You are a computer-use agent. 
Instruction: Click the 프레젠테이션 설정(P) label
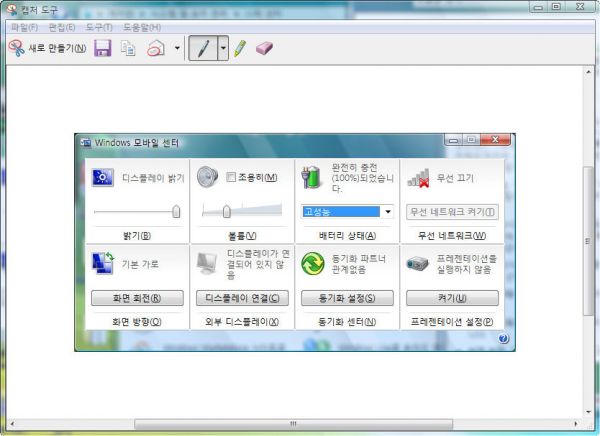pyautogui.click(x=452, y=322)
